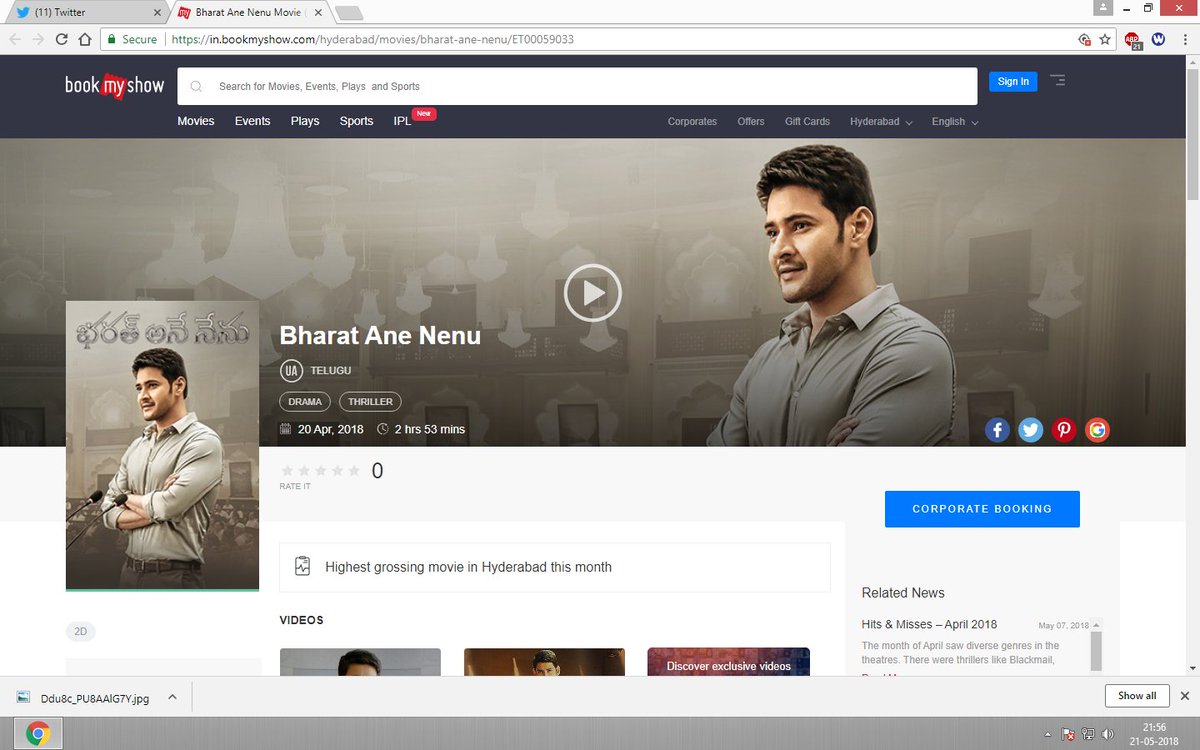This screenshot has width=1200, height=750.
Task: Click the Corporate Booking button
Action: [982, 509]
